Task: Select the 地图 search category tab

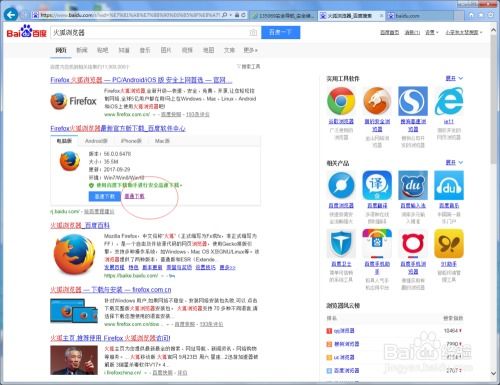Action: coord(208,50)
